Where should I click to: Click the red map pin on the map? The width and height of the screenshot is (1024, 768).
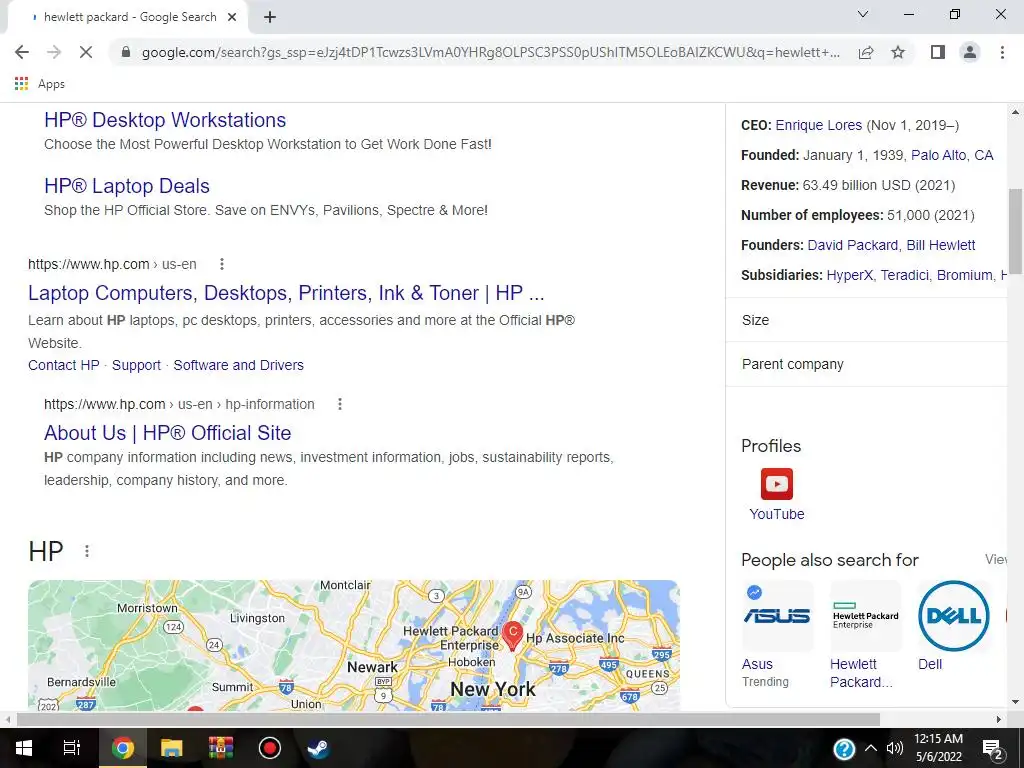pos(513,635)
